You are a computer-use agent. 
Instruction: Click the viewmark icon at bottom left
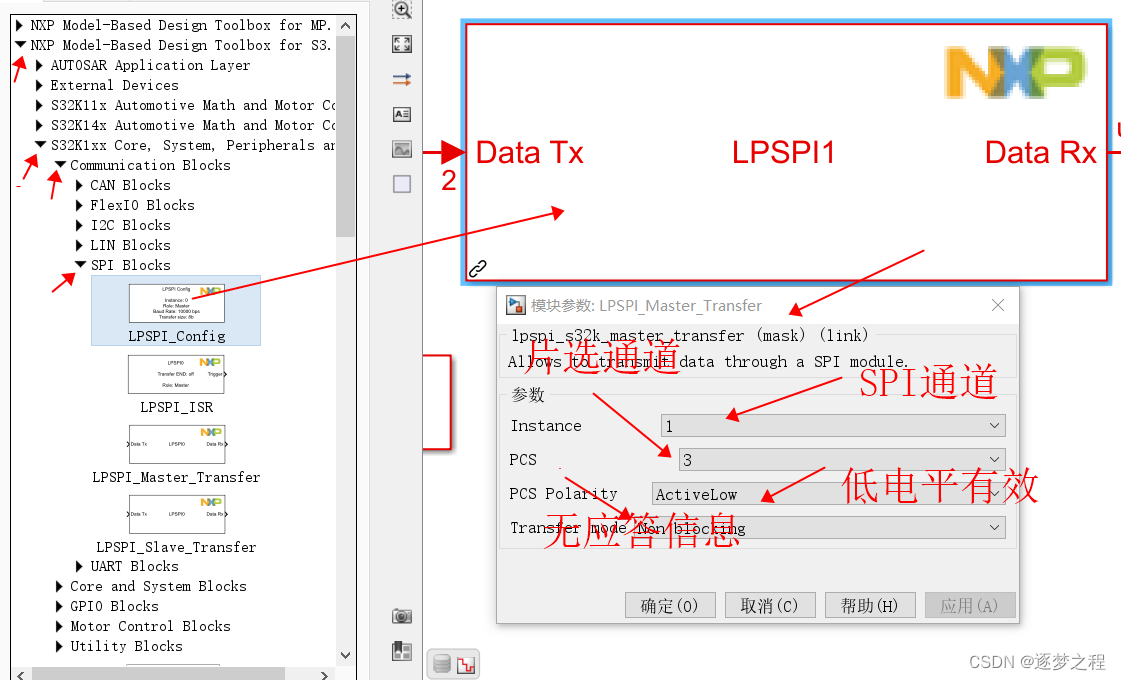[401, 651]
